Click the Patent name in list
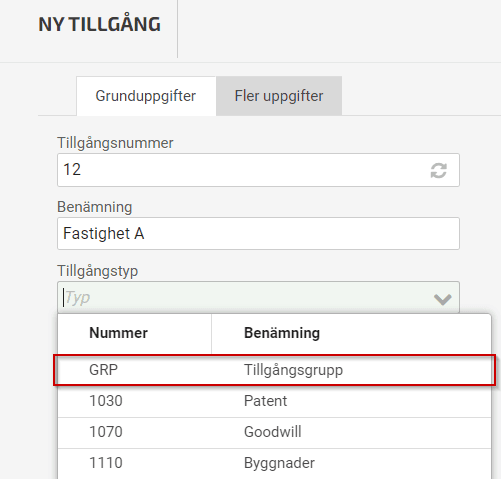Viewport: 501px width, 479px height. [265, 401]
